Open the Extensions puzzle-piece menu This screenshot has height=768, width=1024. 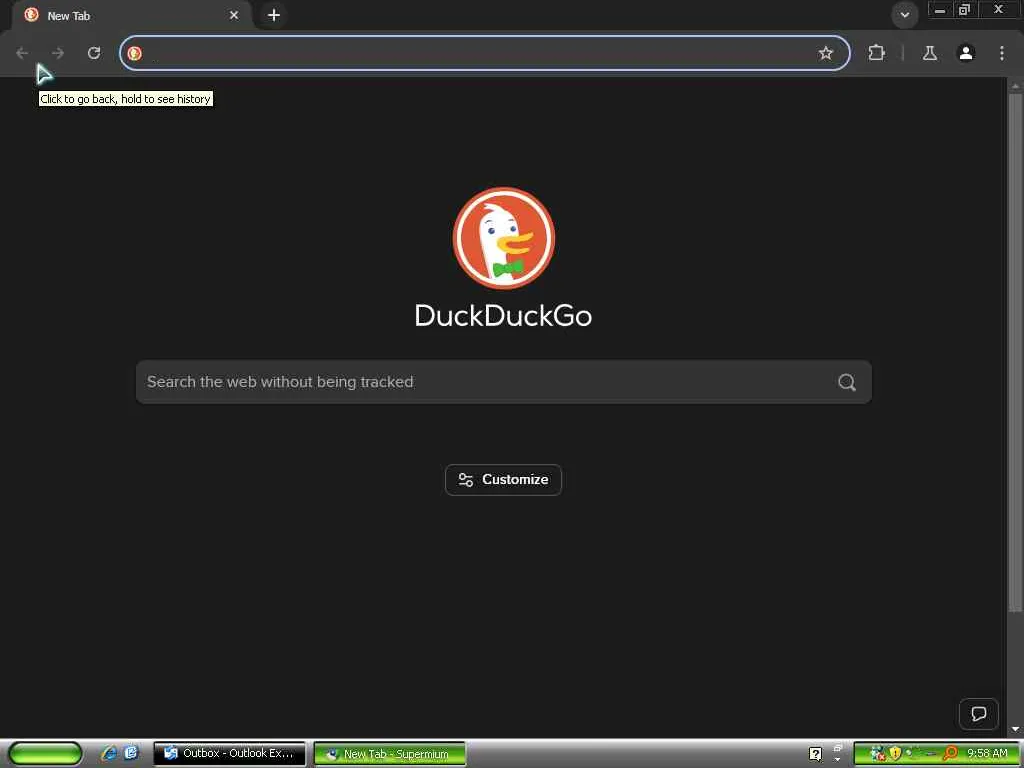(x=876, y=53)
